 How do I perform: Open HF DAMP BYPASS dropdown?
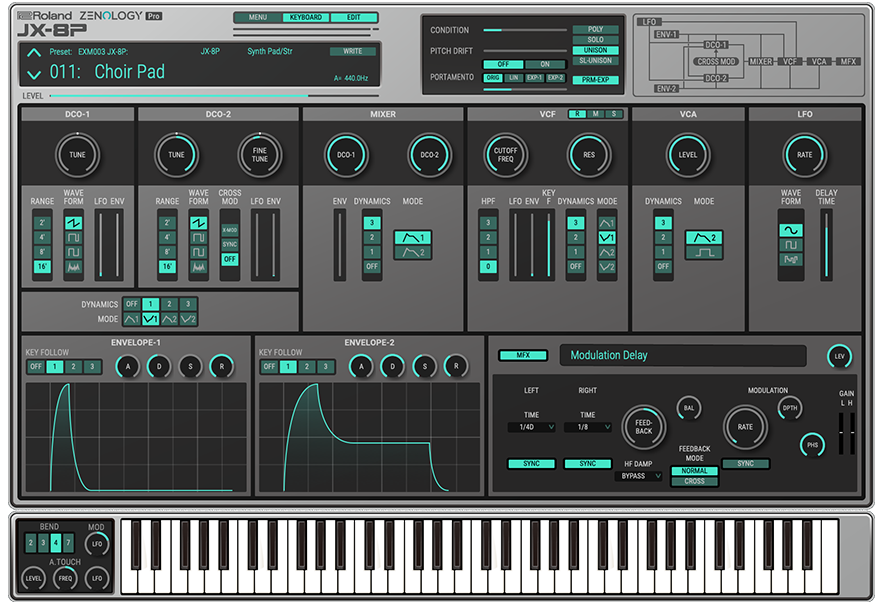(639, 476)
